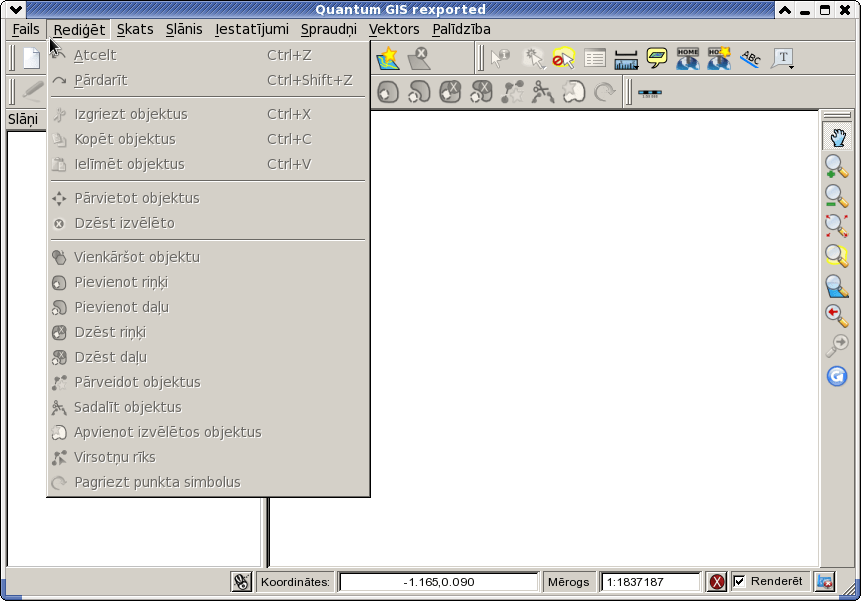This screenshot has height=601, width=861.
Task: Open the Iestatījumi menu
Action: pyautogui.click(x=251, y=29)
